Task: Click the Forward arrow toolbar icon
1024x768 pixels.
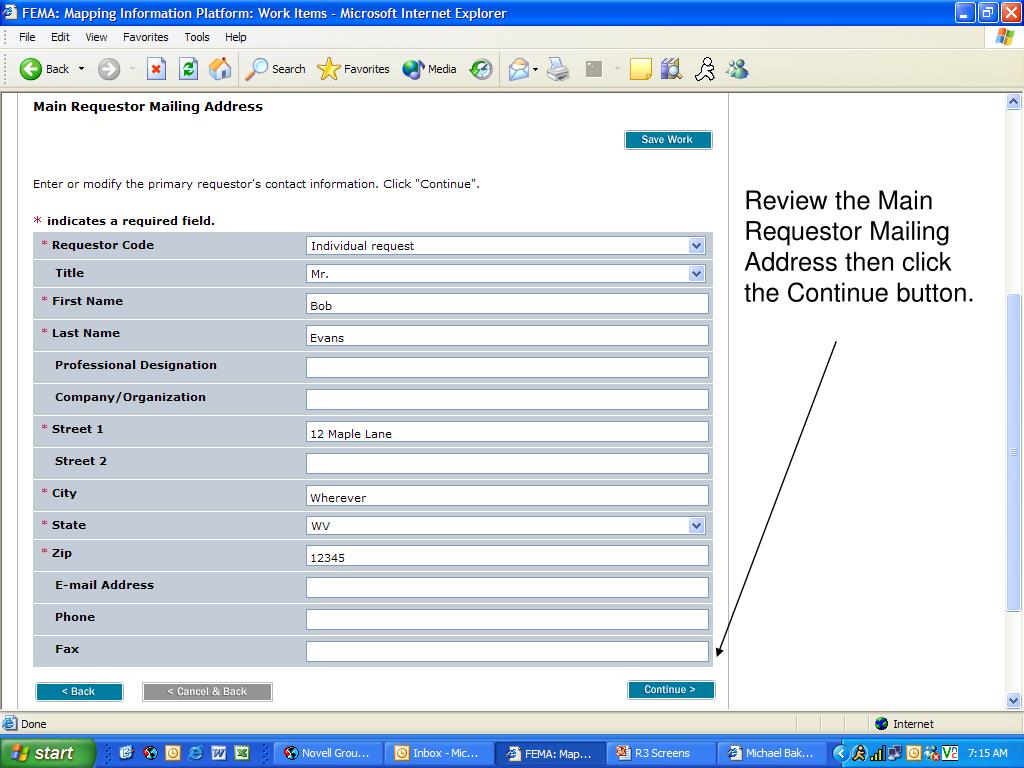Action: click(108, 69)
